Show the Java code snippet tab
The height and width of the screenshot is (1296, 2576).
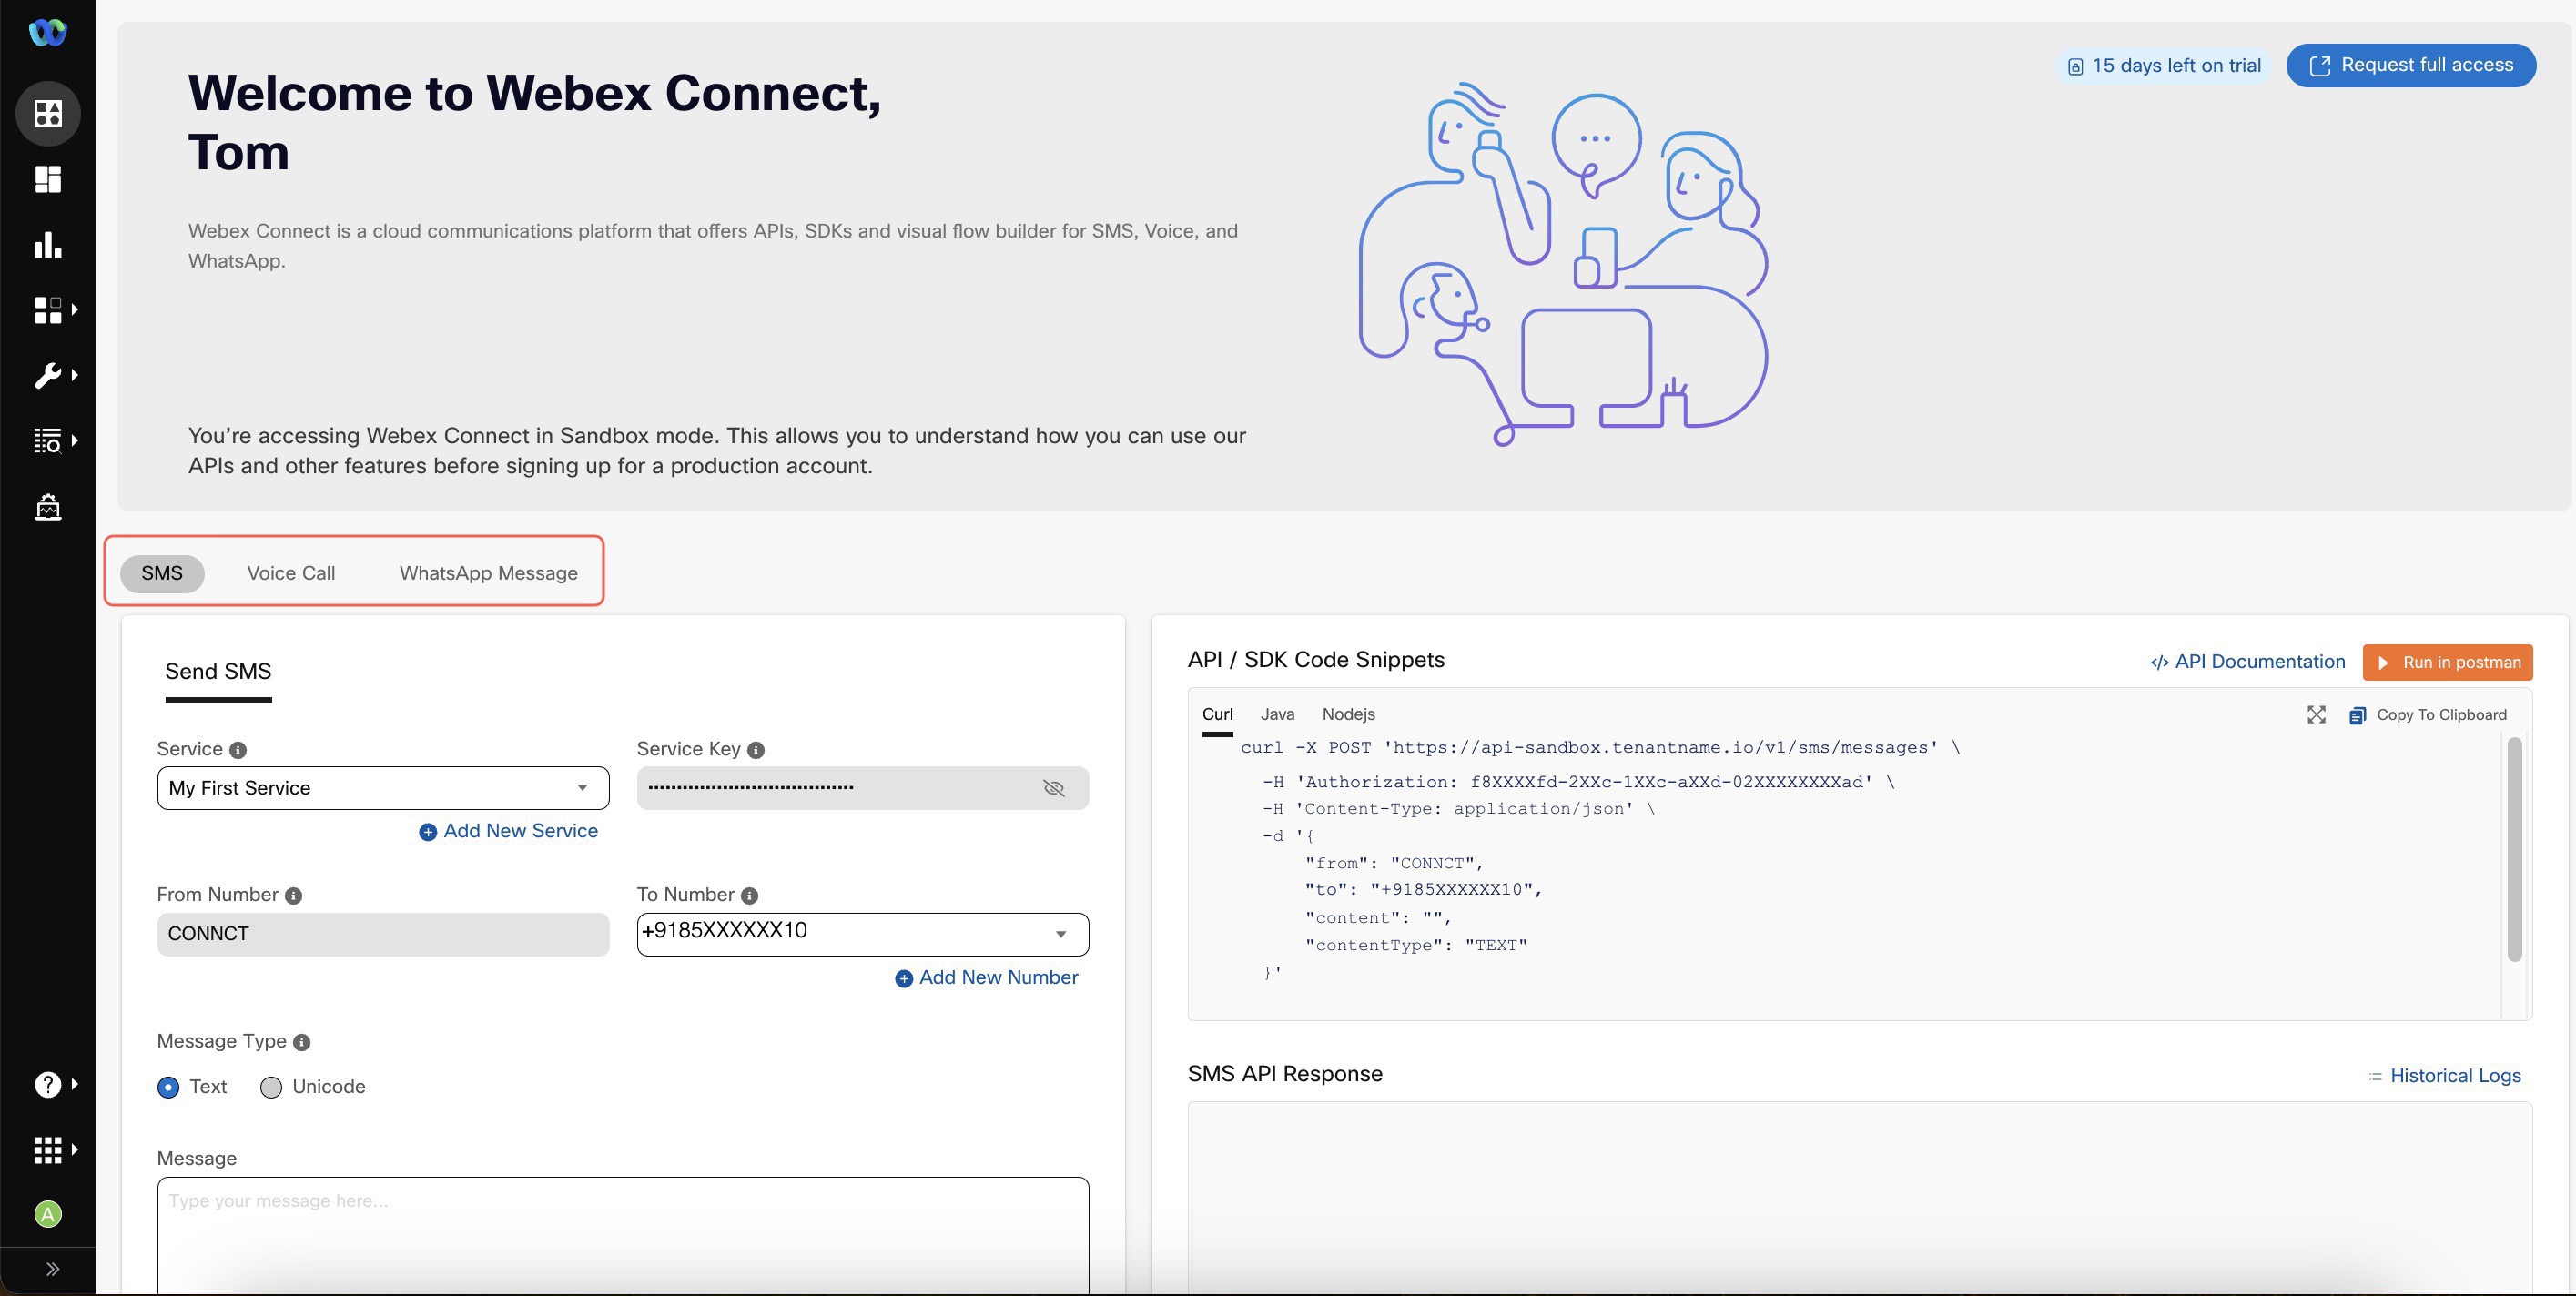[x=1277, y=714]
